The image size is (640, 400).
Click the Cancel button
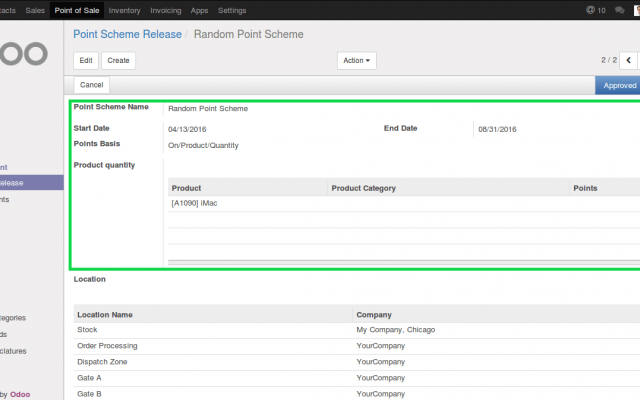[91, 86]
